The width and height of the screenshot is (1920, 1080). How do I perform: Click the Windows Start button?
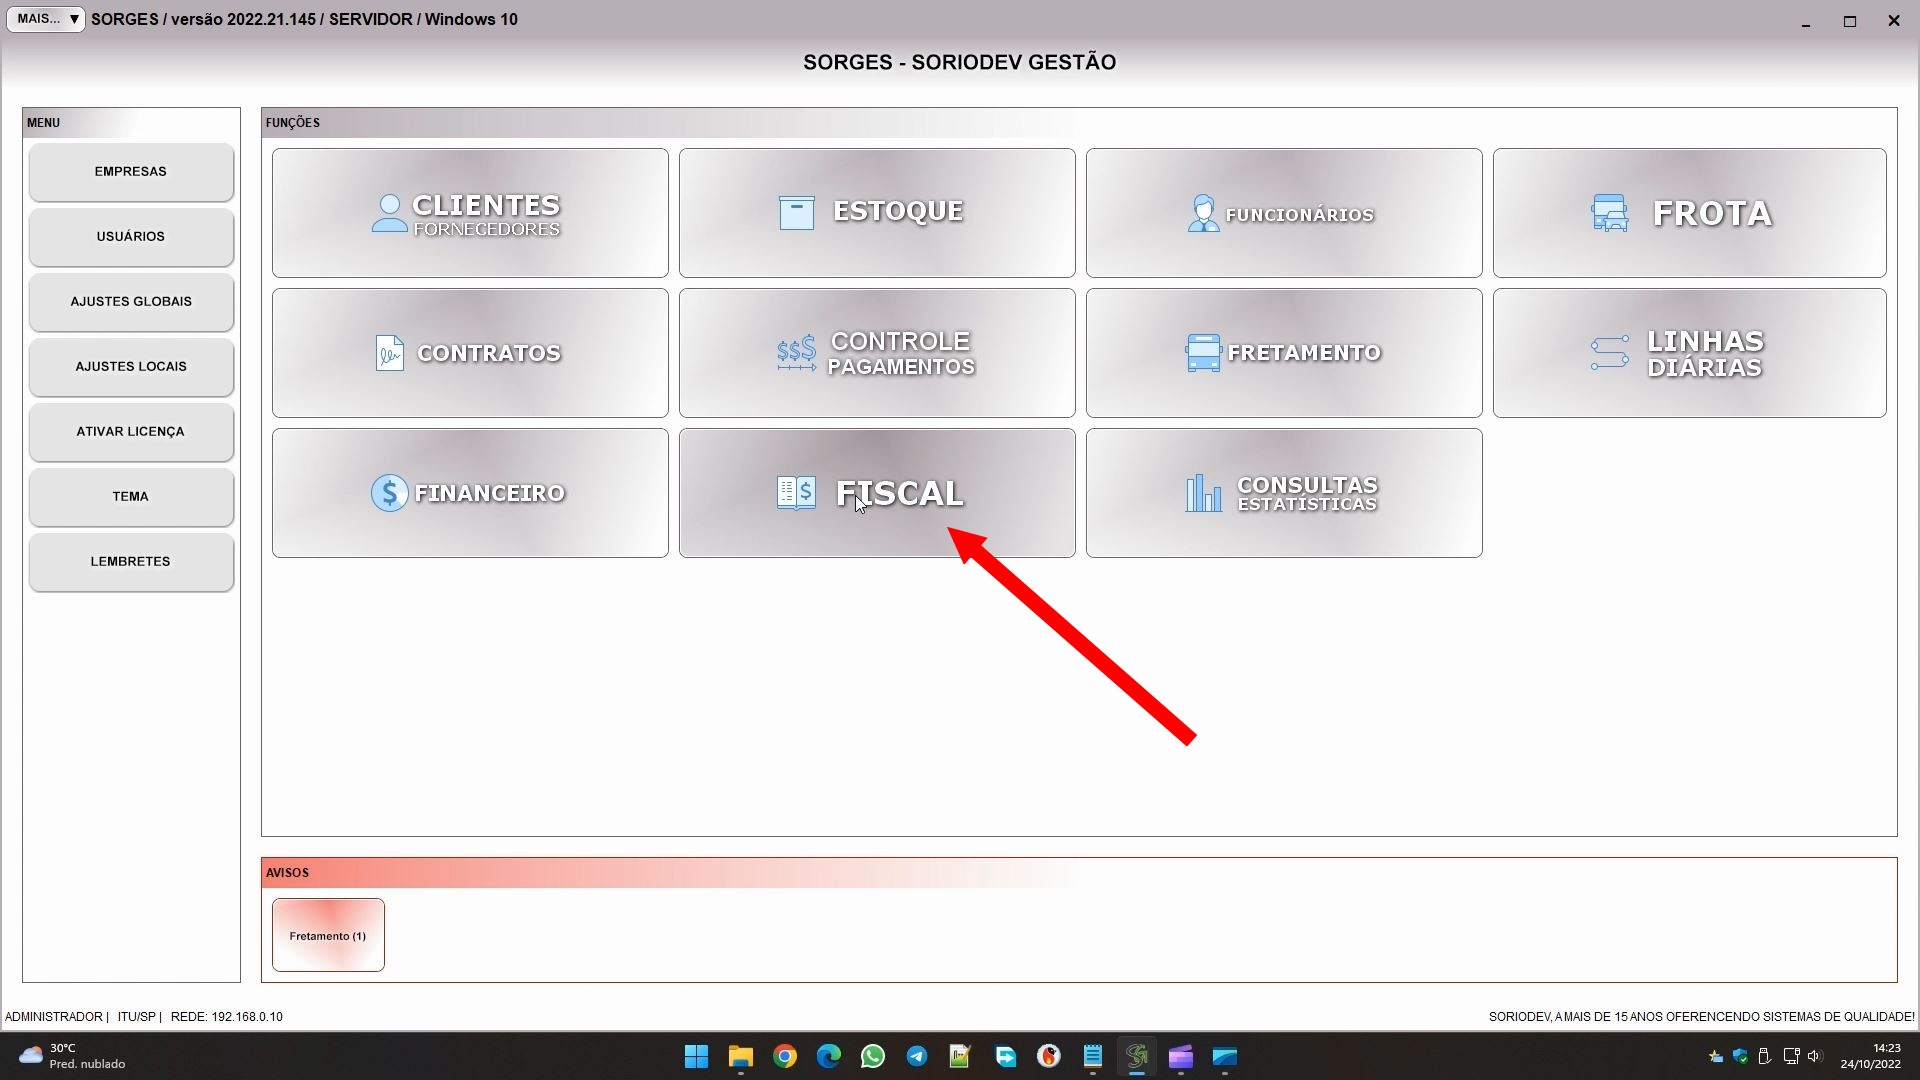click(x=696, y=1056)
